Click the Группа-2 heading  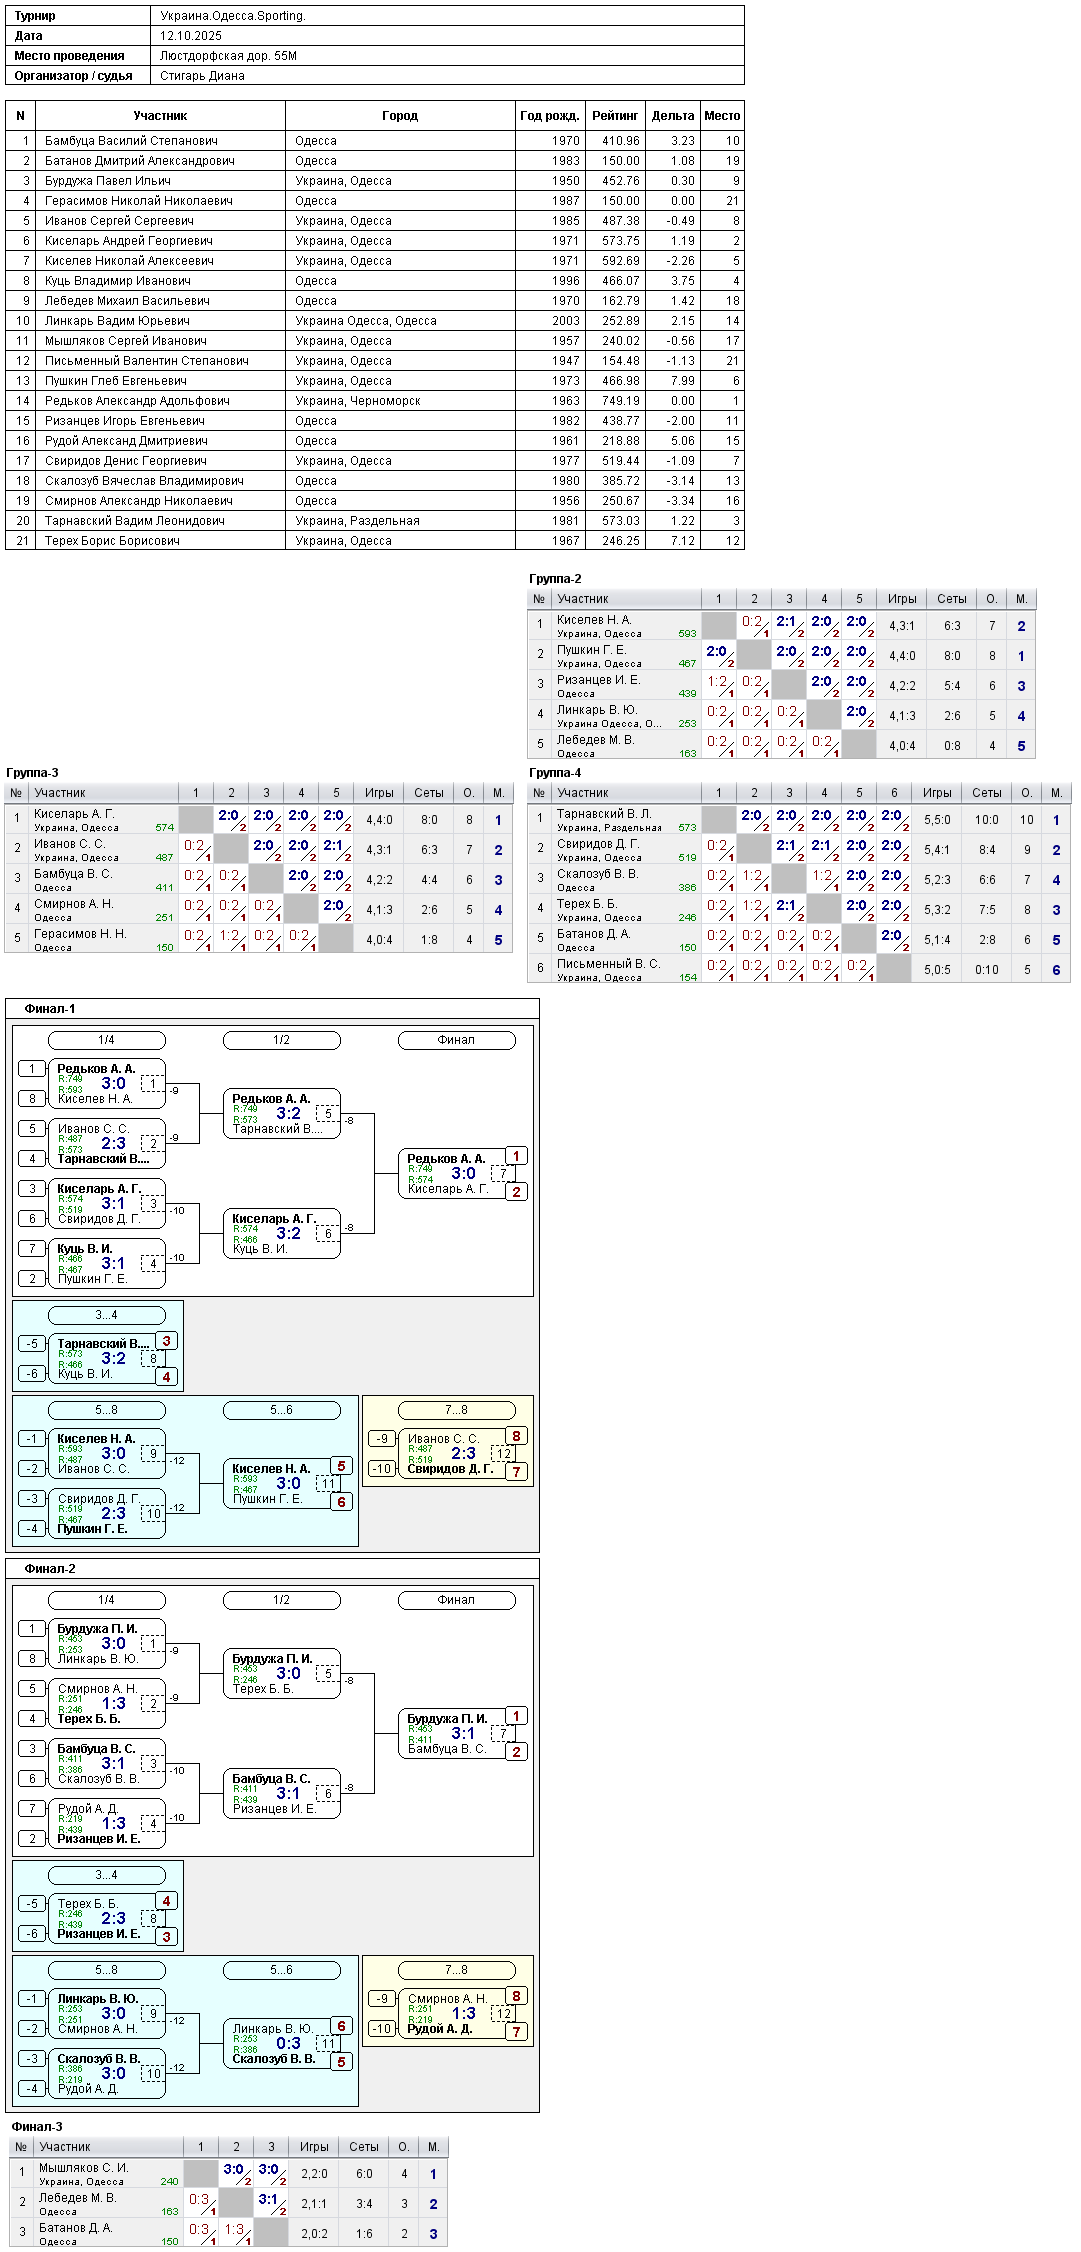tap(555, 579)
